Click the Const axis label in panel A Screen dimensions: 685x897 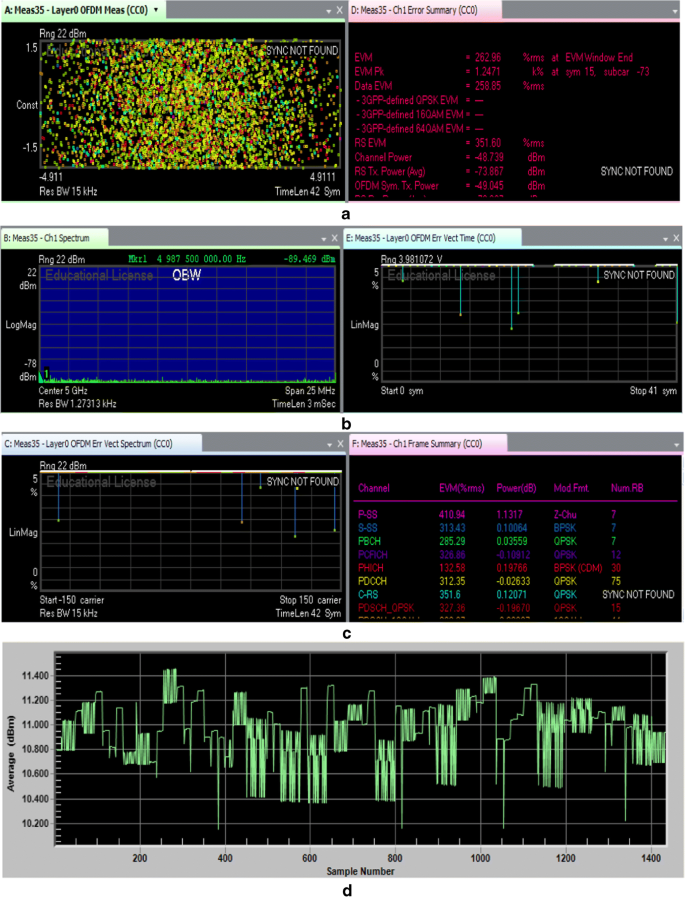pos(27,105)
